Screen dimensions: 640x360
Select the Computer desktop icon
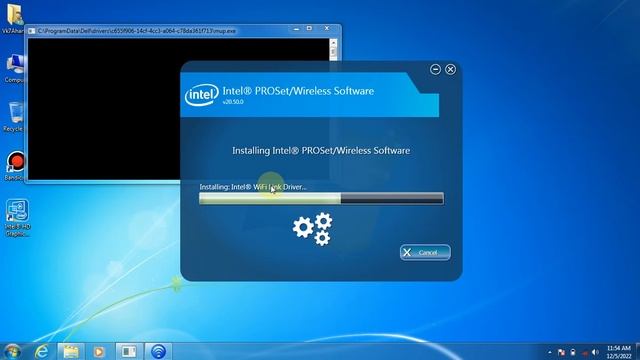[15, 68]
